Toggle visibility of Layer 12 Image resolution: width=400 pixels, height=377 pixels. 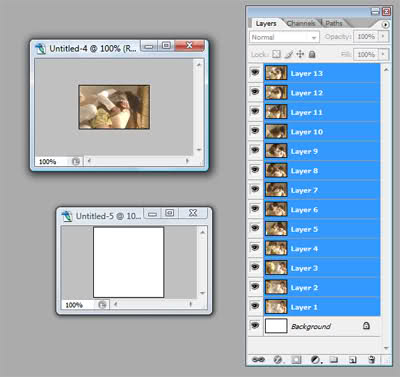pyautogui.click(x=255, y=92)
